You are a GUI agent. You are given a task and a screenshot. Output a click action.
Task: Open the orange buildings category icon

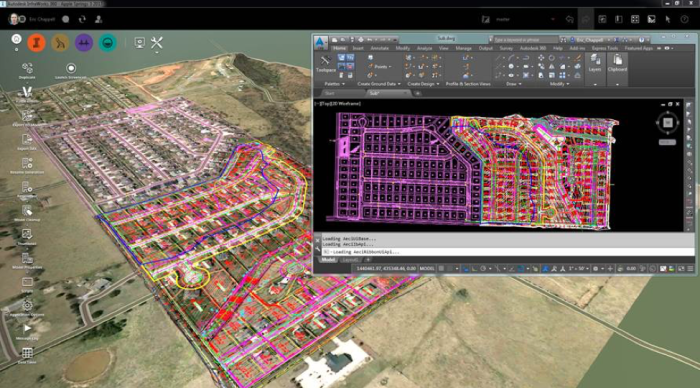(x=37, y=43)
